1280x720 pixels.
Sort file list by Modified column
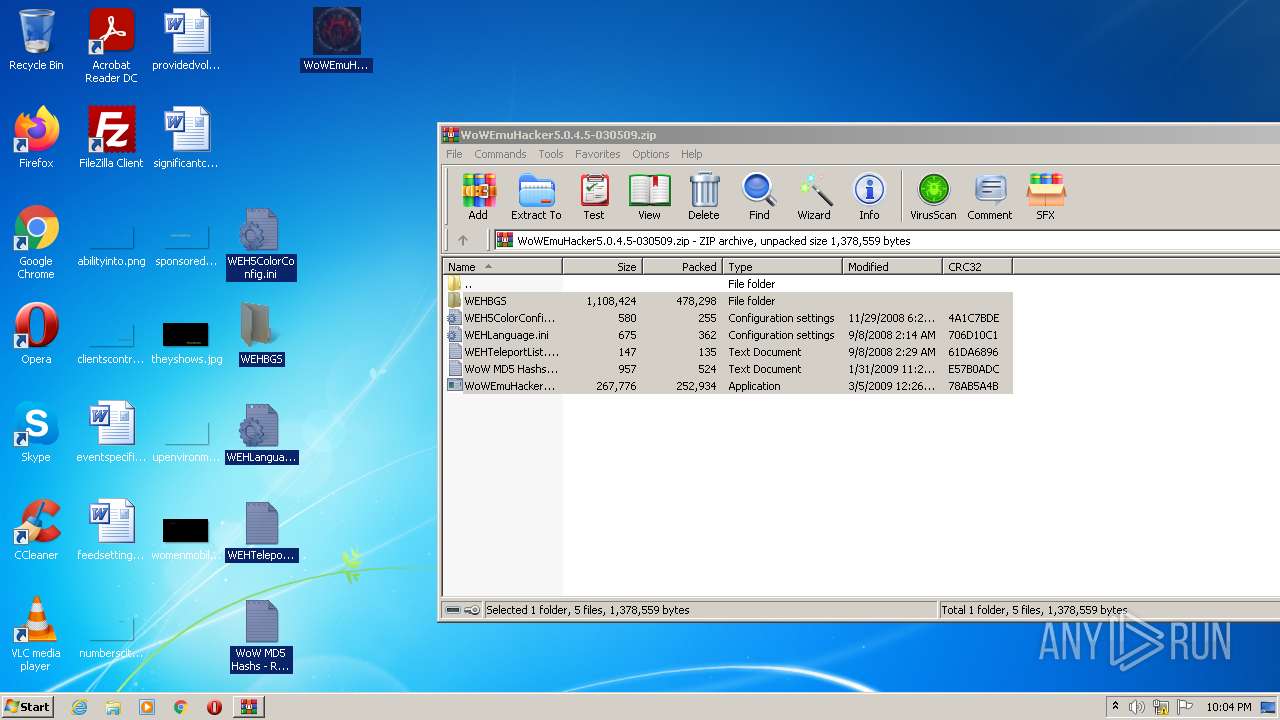[x=892, y=267]
